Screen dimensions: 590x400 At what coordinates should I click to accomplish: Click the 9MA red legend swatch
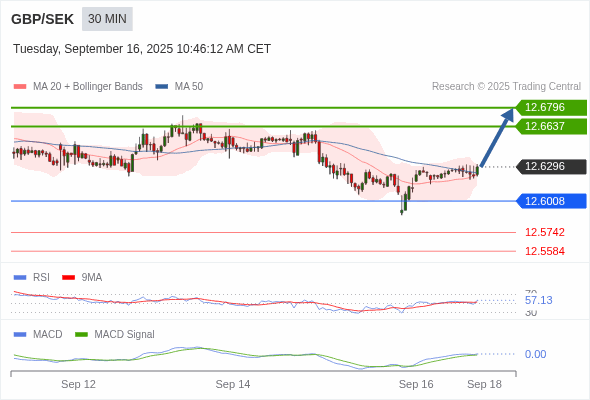click(x=68, y=278)
